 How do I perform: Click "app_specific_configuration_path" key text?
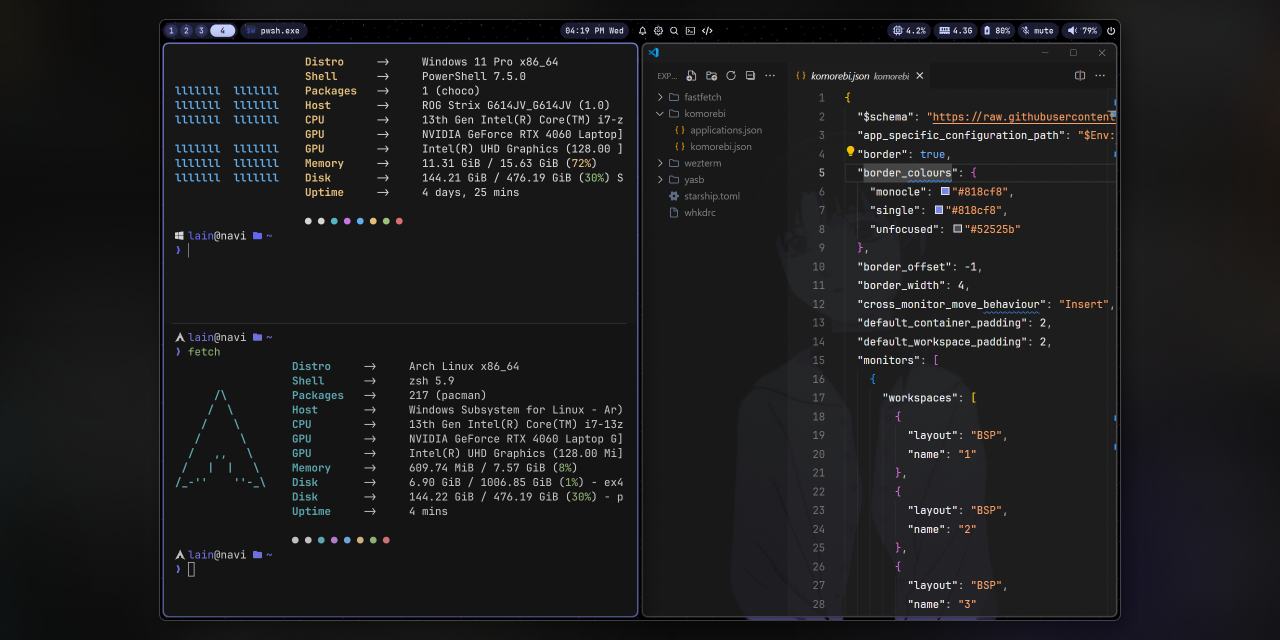(x=960, y=135)
